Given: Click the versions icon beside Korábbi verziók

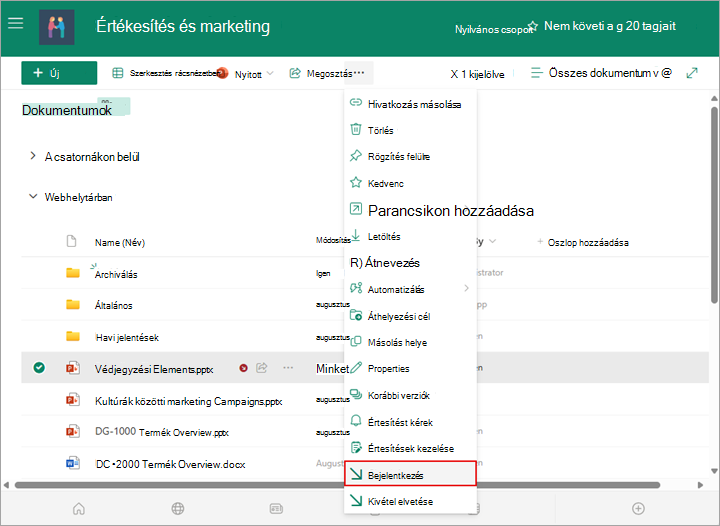Looking at the screenshot, I should [356, 394].
